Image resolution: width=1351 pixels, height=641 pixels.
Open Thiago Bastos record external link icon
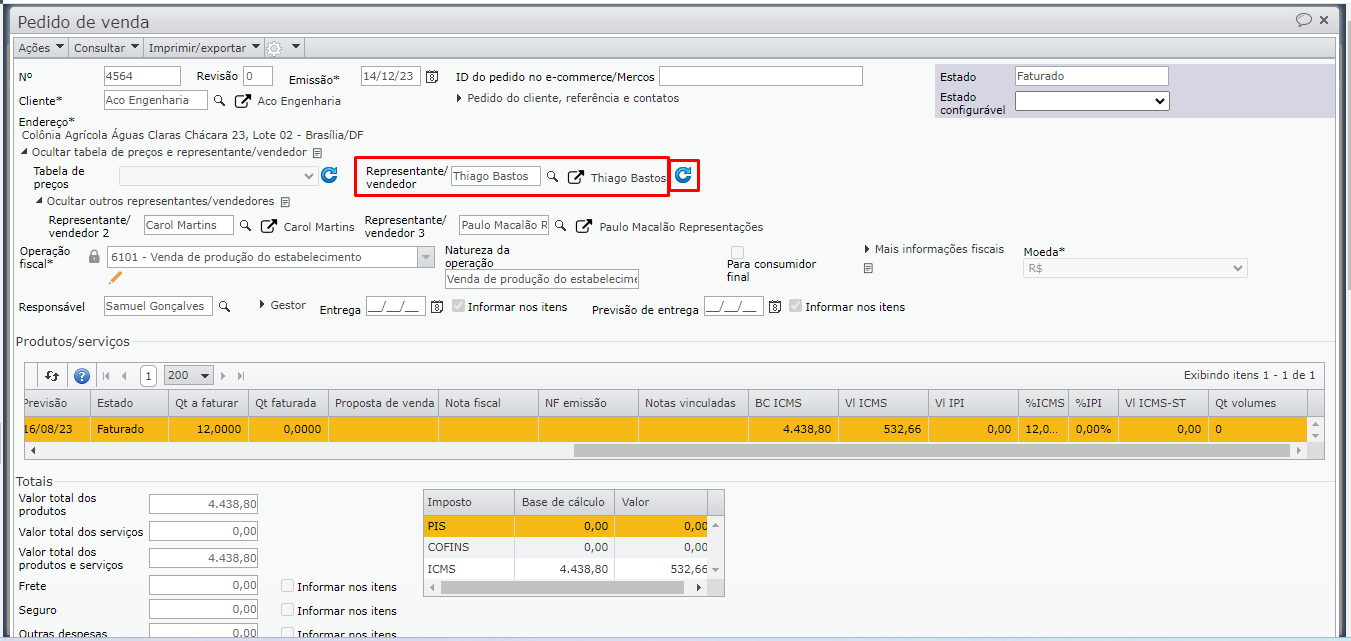pos(576,177)
